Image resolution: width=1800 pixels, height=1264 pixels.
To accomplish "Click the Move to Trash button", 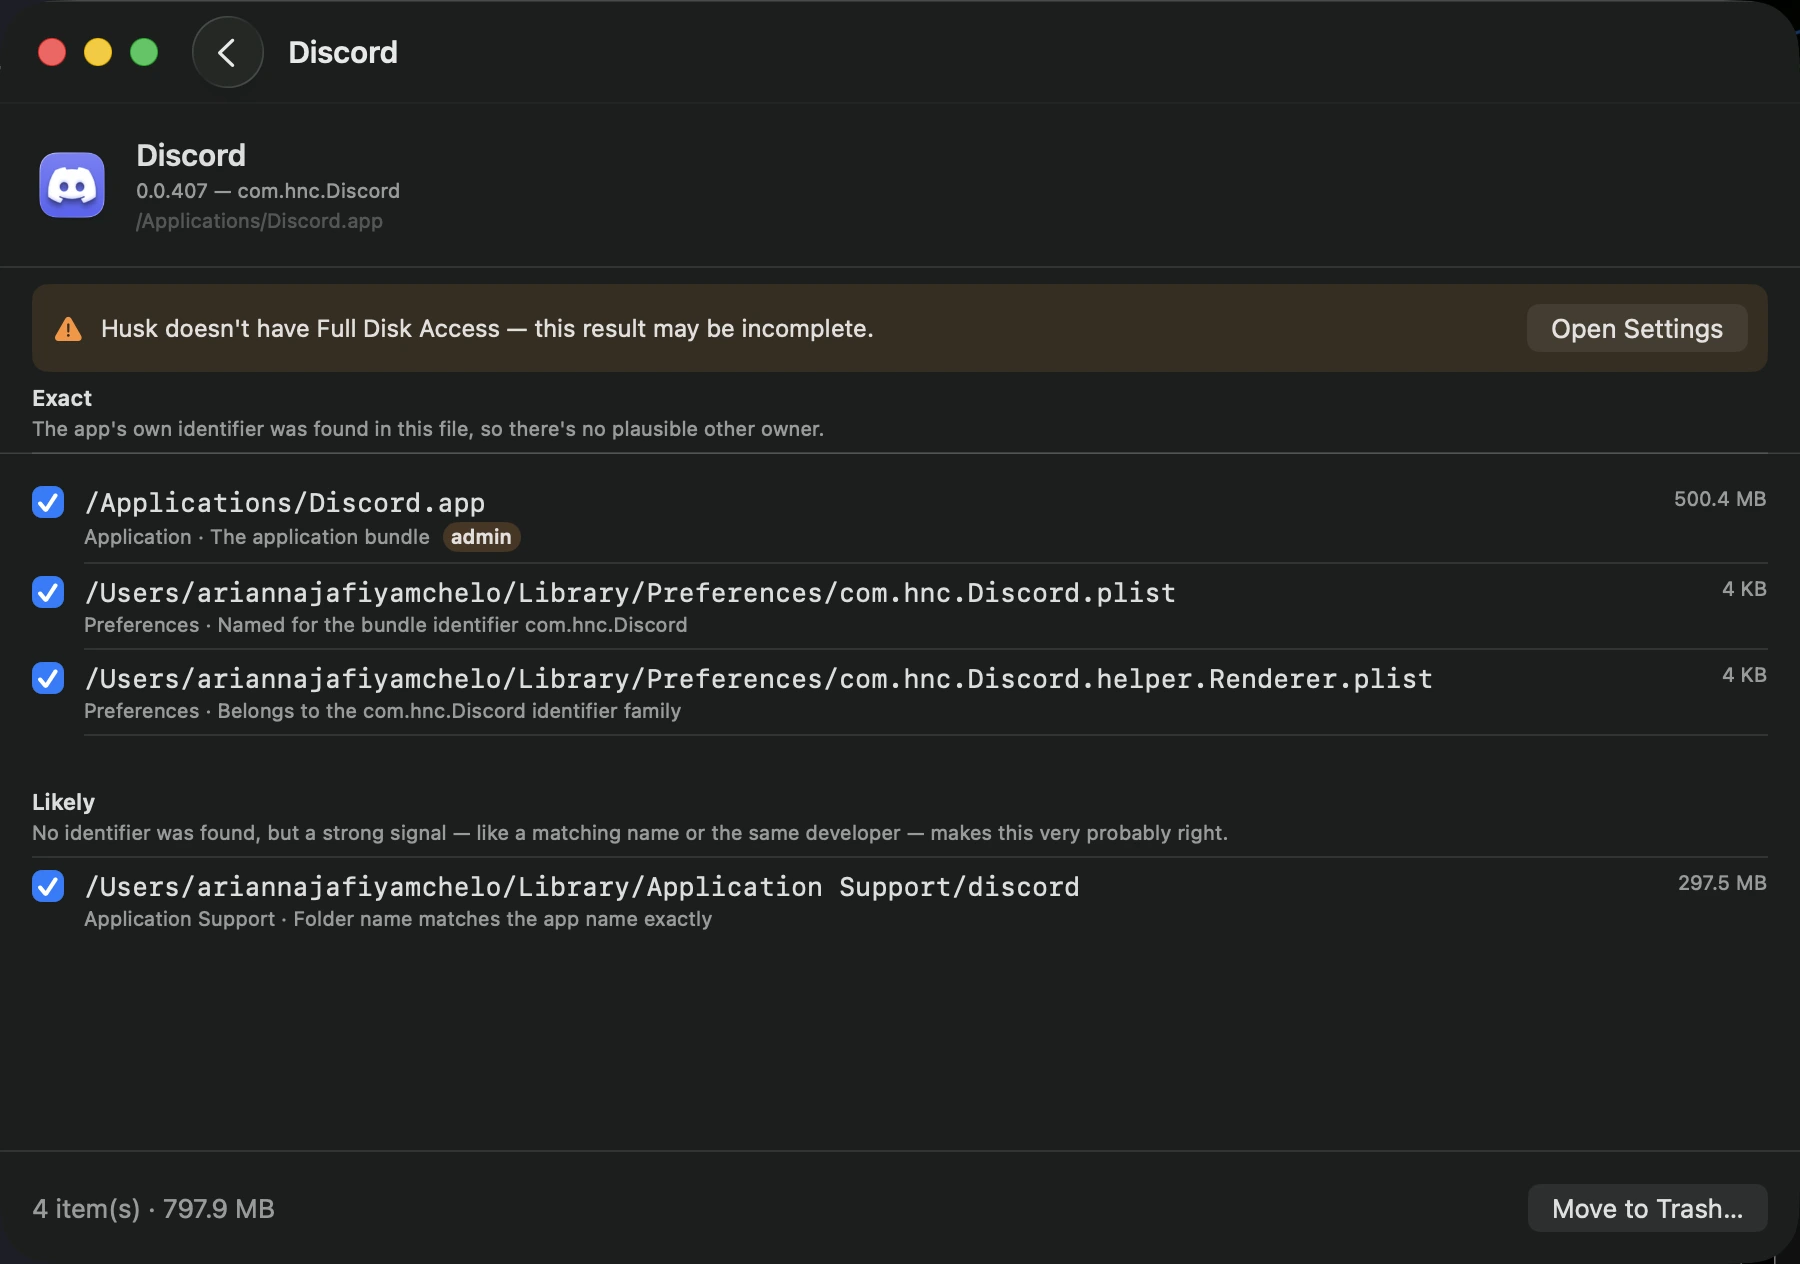I will [x=1647, y=1208].
